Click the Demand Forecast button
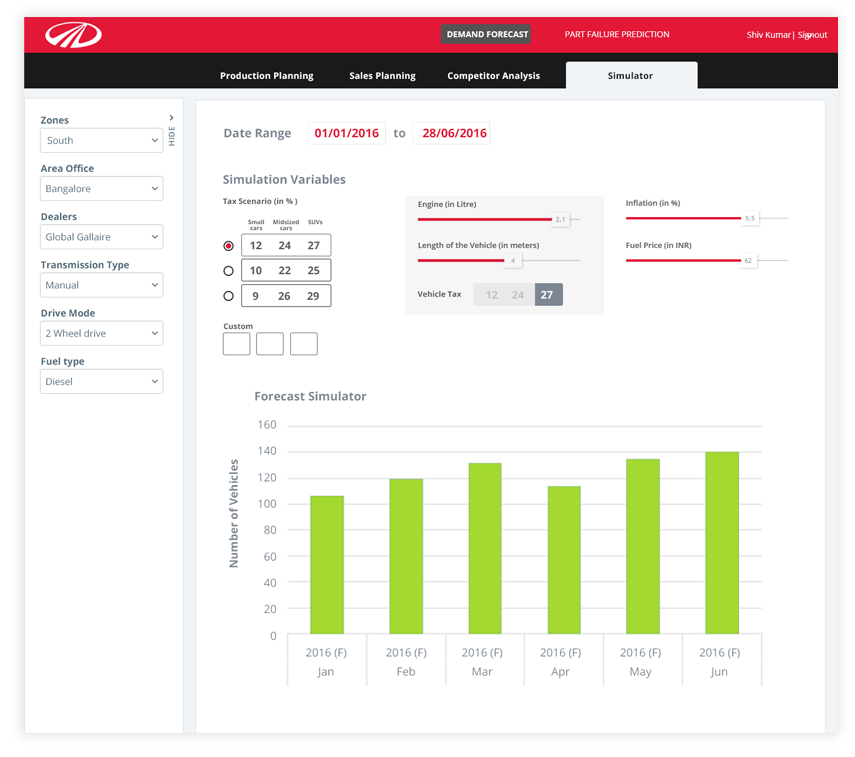The image size is (855, 757). click(x=486, y=35)
